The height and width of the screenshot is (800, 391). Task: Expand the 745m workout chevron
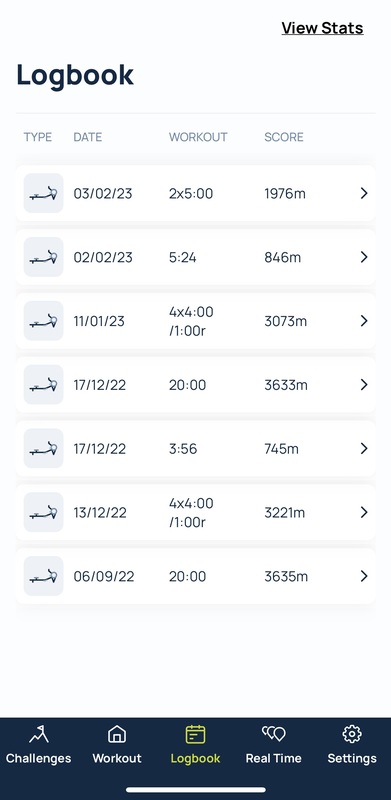[364, 448]
